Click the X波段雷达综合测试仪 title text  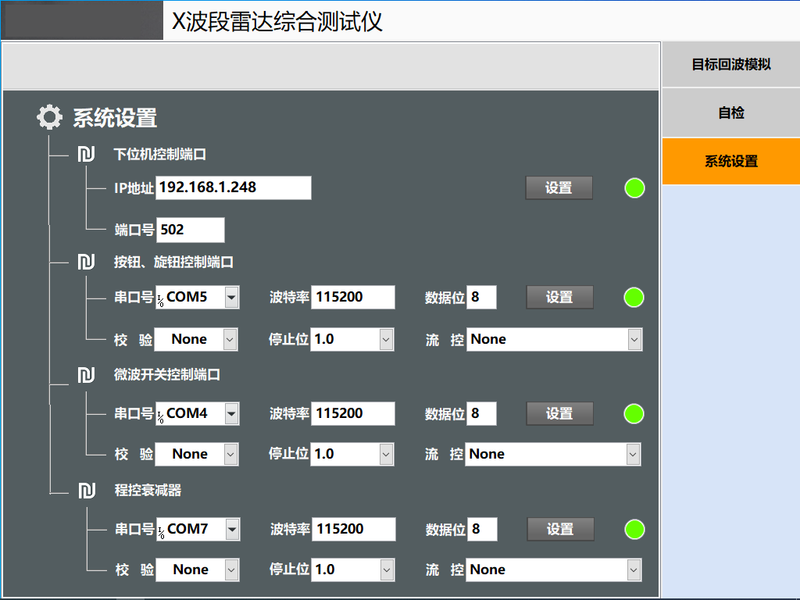(x=277, y=22)
